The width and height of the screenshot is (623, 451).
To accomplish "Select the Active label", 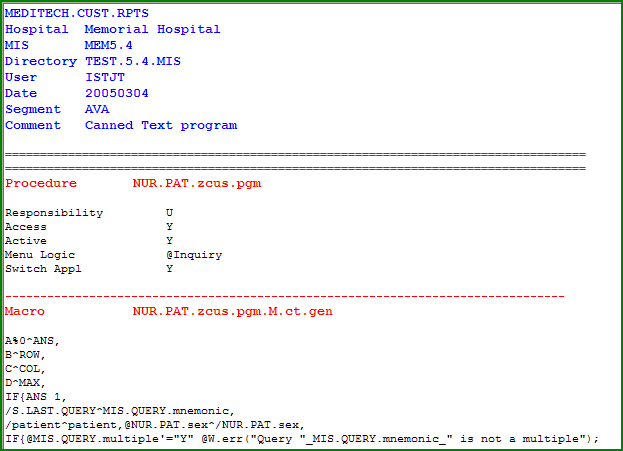I will tap(26, 240).
